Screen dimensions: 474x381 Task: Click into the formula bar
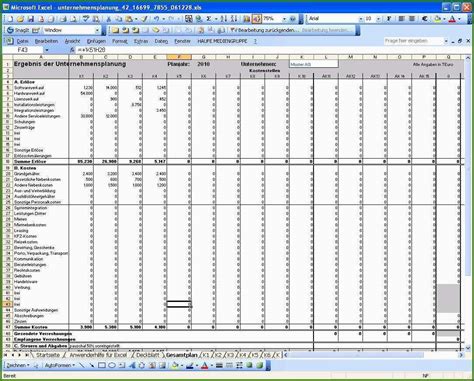[x=272, y=50]
